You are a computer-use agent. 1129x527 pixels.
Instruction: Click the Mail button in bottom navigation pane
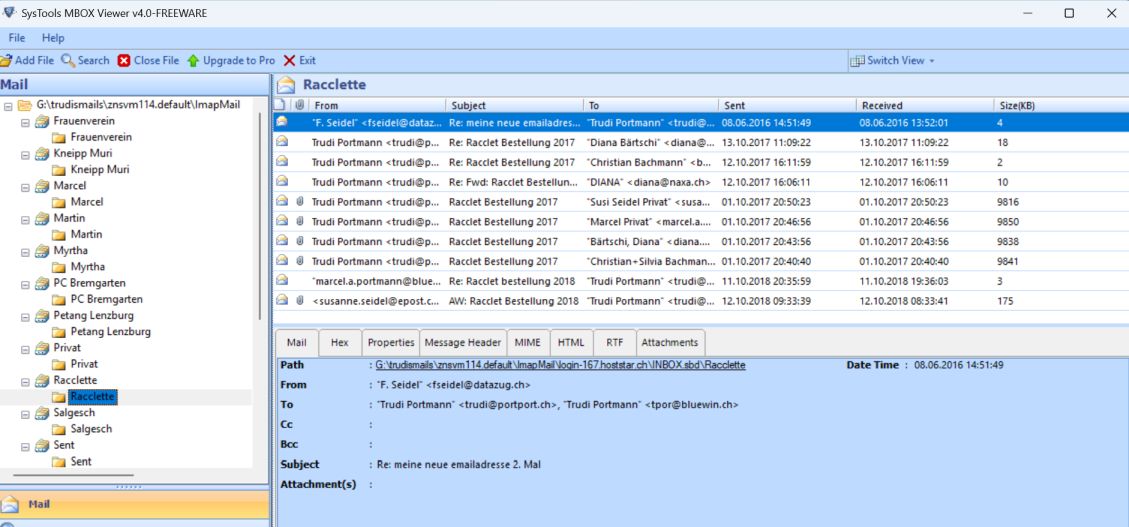[40, 505]
